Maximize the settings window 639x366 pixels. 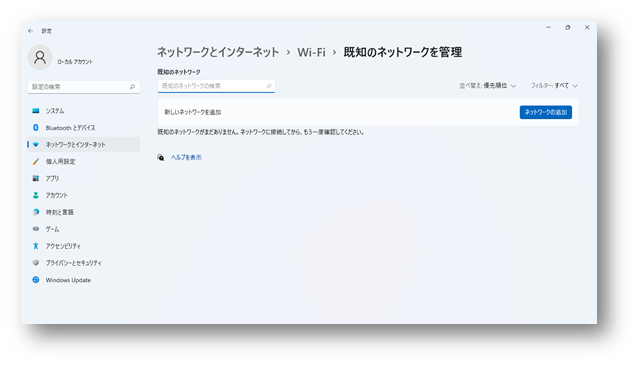pos(568,27)
